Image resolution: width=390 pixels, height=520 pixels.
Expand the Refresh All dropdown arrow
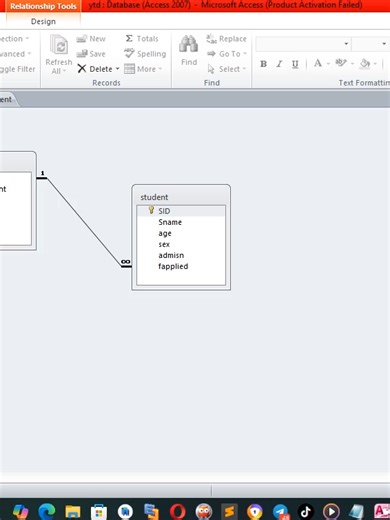[64, 71]
